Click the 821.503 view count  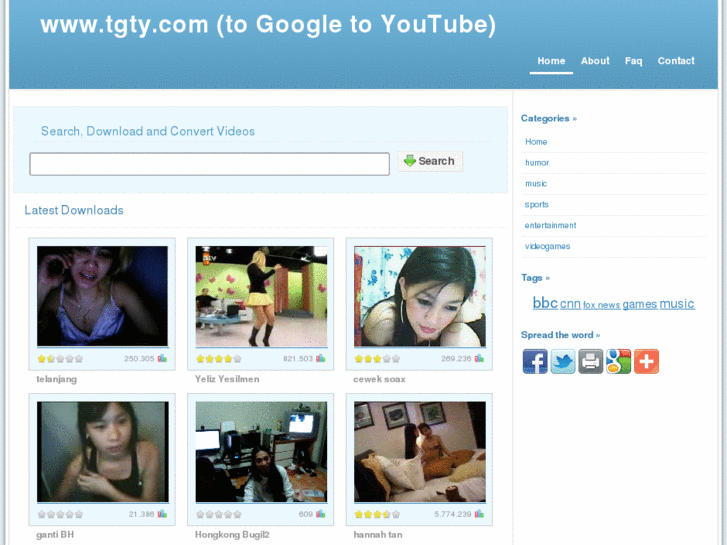(x=298, y=359)
